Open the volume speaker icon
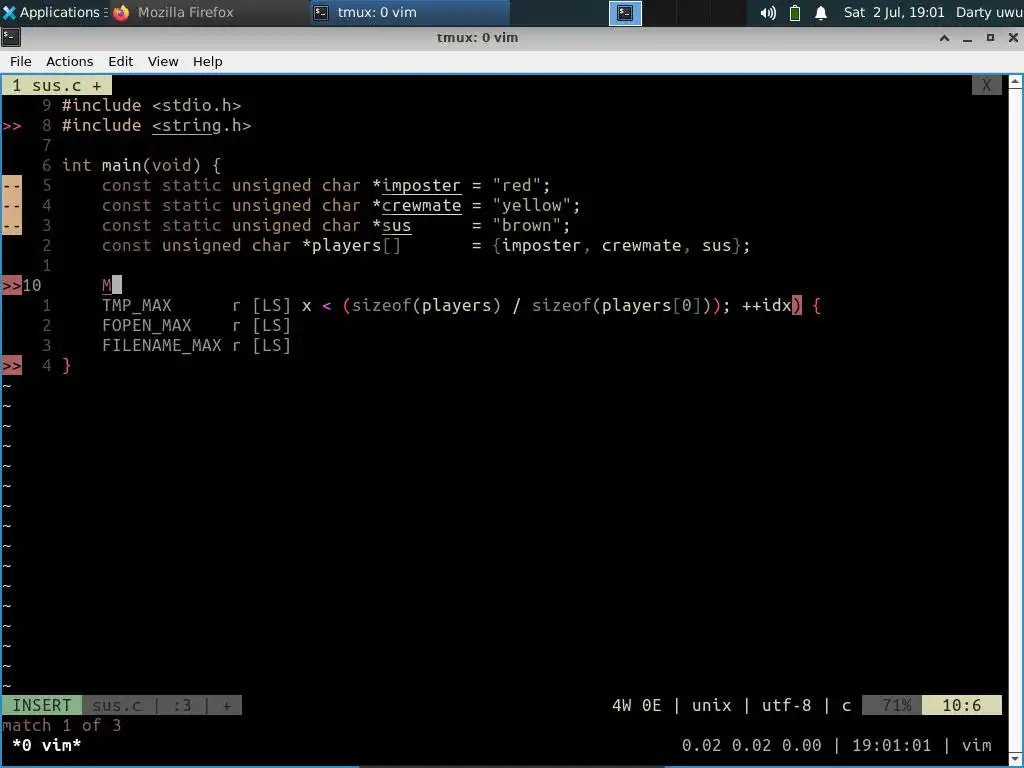Viewport: 1024px width, 768px height. (x=768, y=12)
